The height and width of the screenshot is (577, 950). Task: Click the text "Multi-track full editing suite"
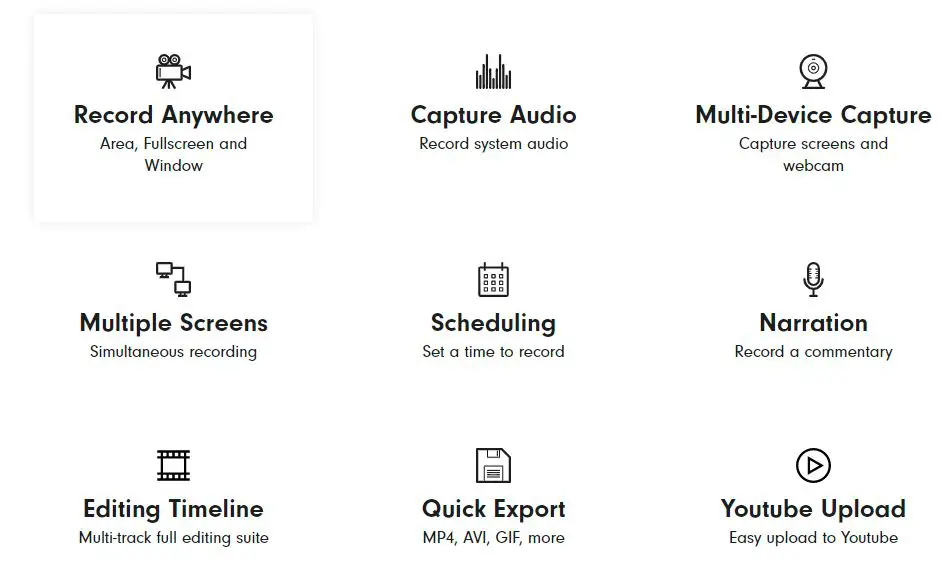pos(173,538)
